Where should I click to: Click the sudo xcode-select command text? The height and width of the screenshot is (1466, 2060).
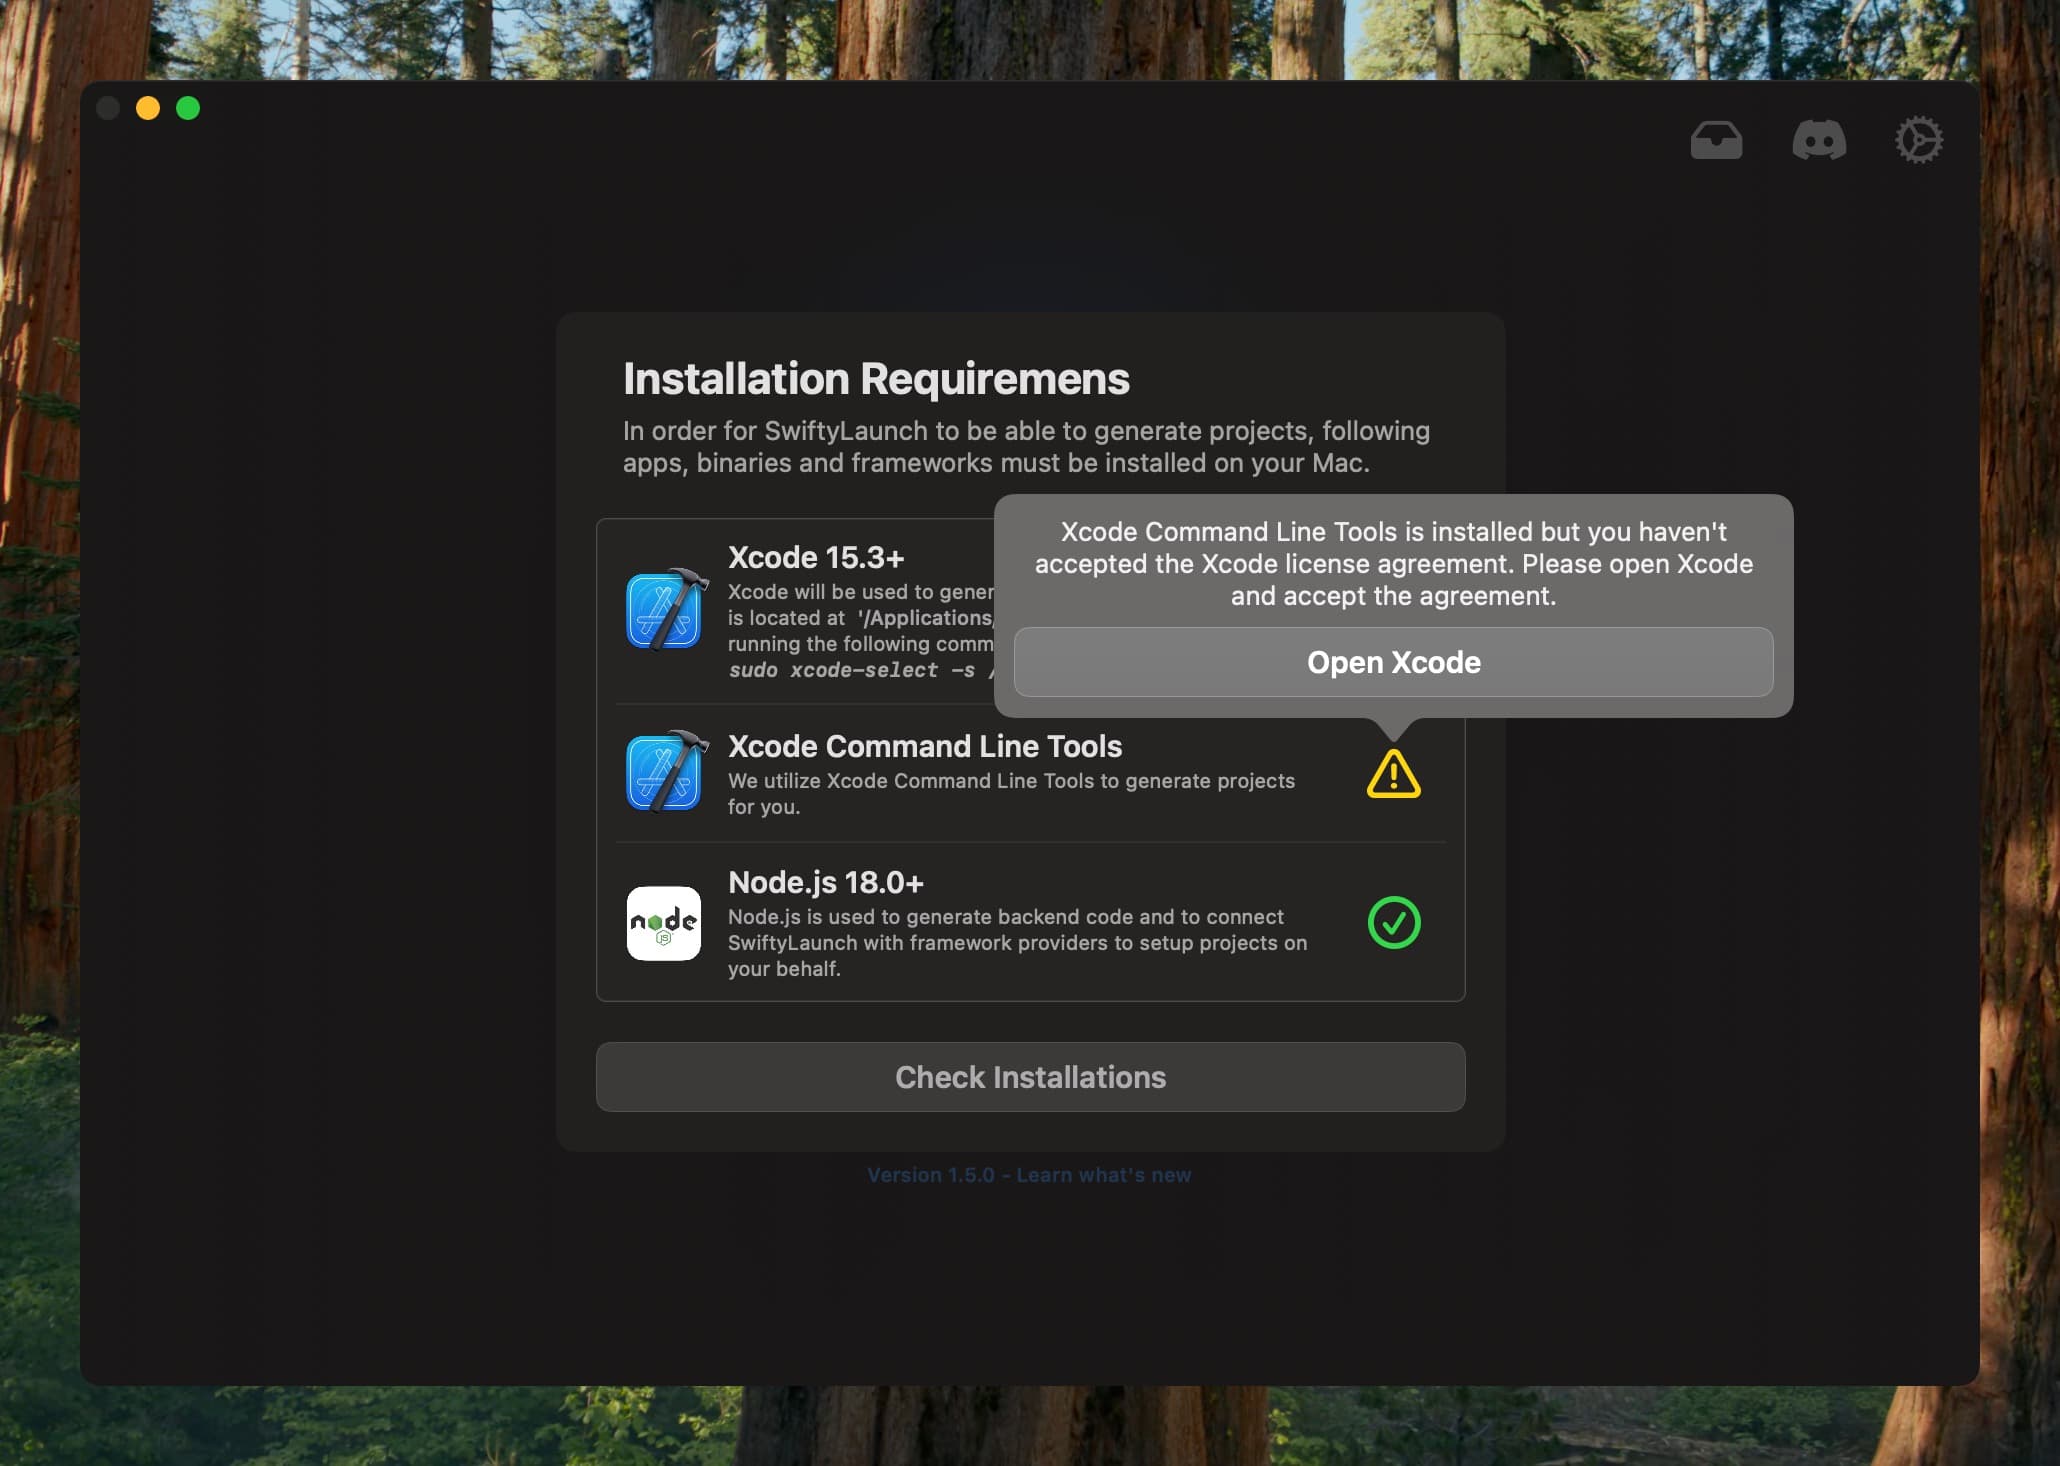coord(861,670)
